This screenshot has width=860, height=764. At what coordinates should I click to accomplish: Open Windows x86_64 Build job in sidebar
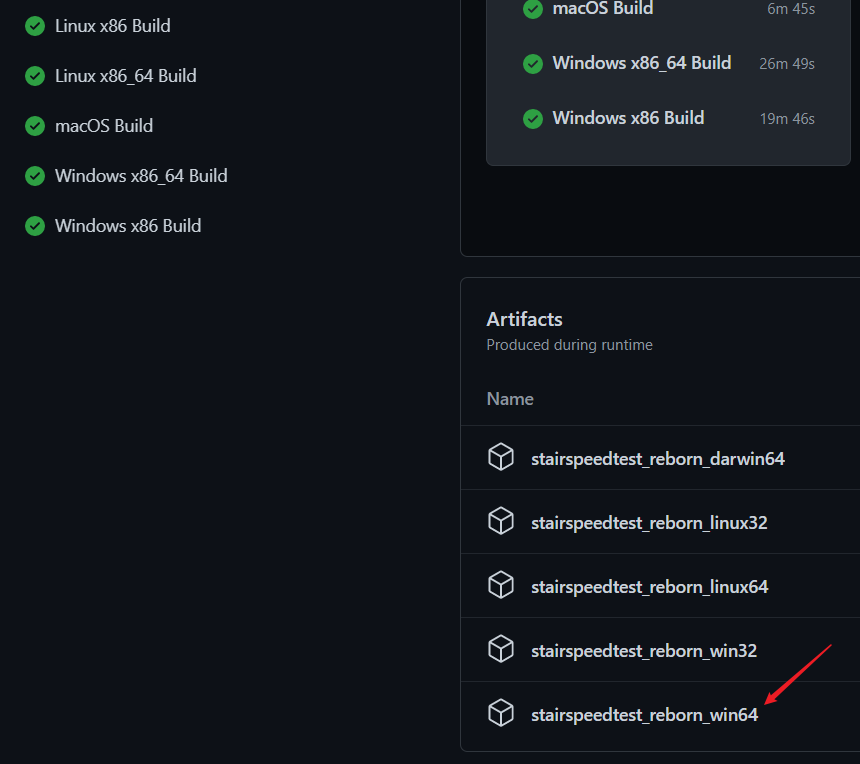point(141,176)
